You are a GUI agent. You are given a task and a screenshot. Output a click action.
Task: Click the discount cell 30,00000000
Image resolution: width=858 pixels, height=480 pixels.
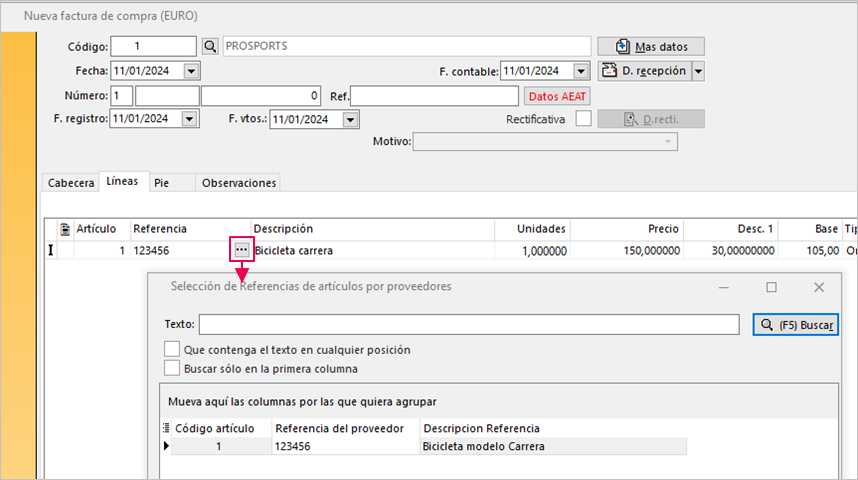click(x=731, y=251)
